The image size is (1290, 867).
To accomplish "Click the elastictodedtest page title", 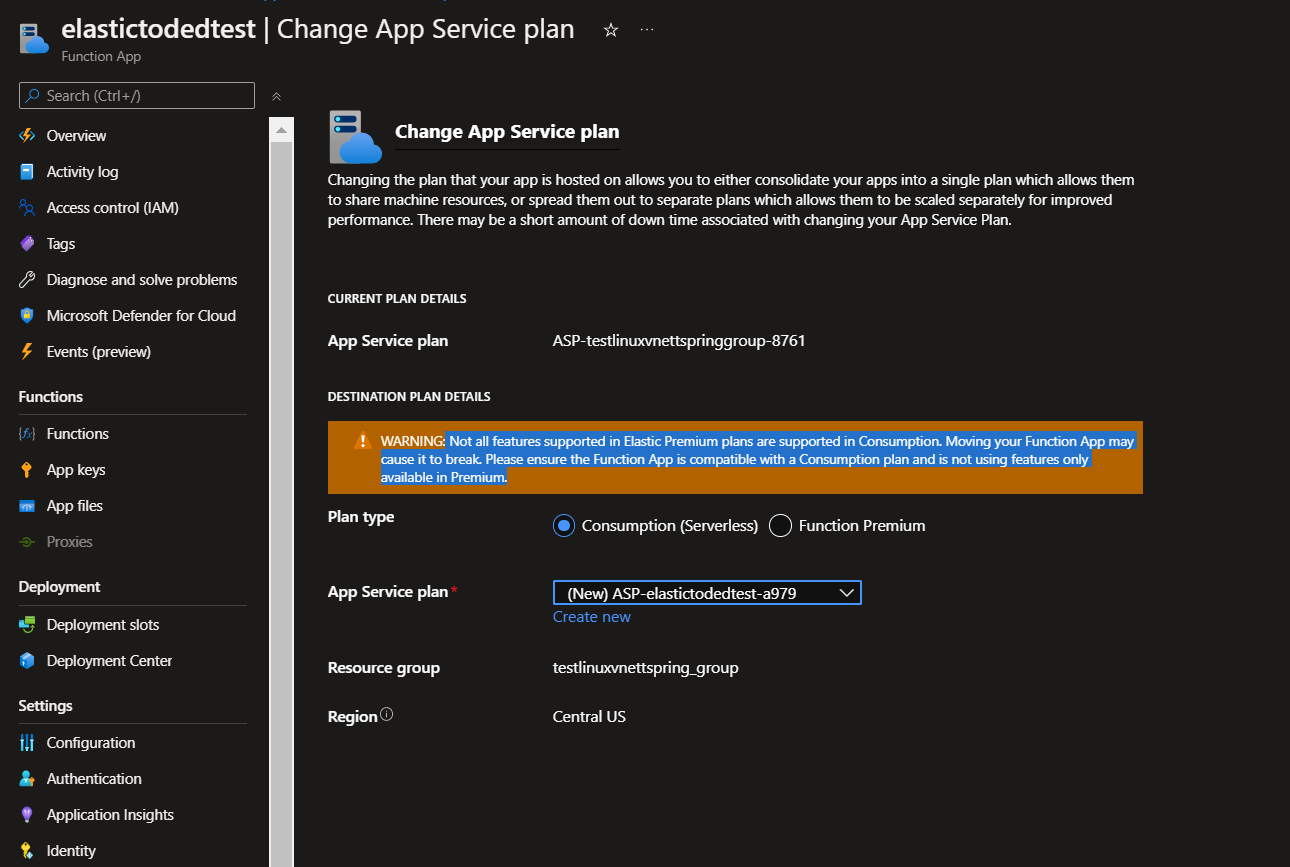I will coord(158,29).
